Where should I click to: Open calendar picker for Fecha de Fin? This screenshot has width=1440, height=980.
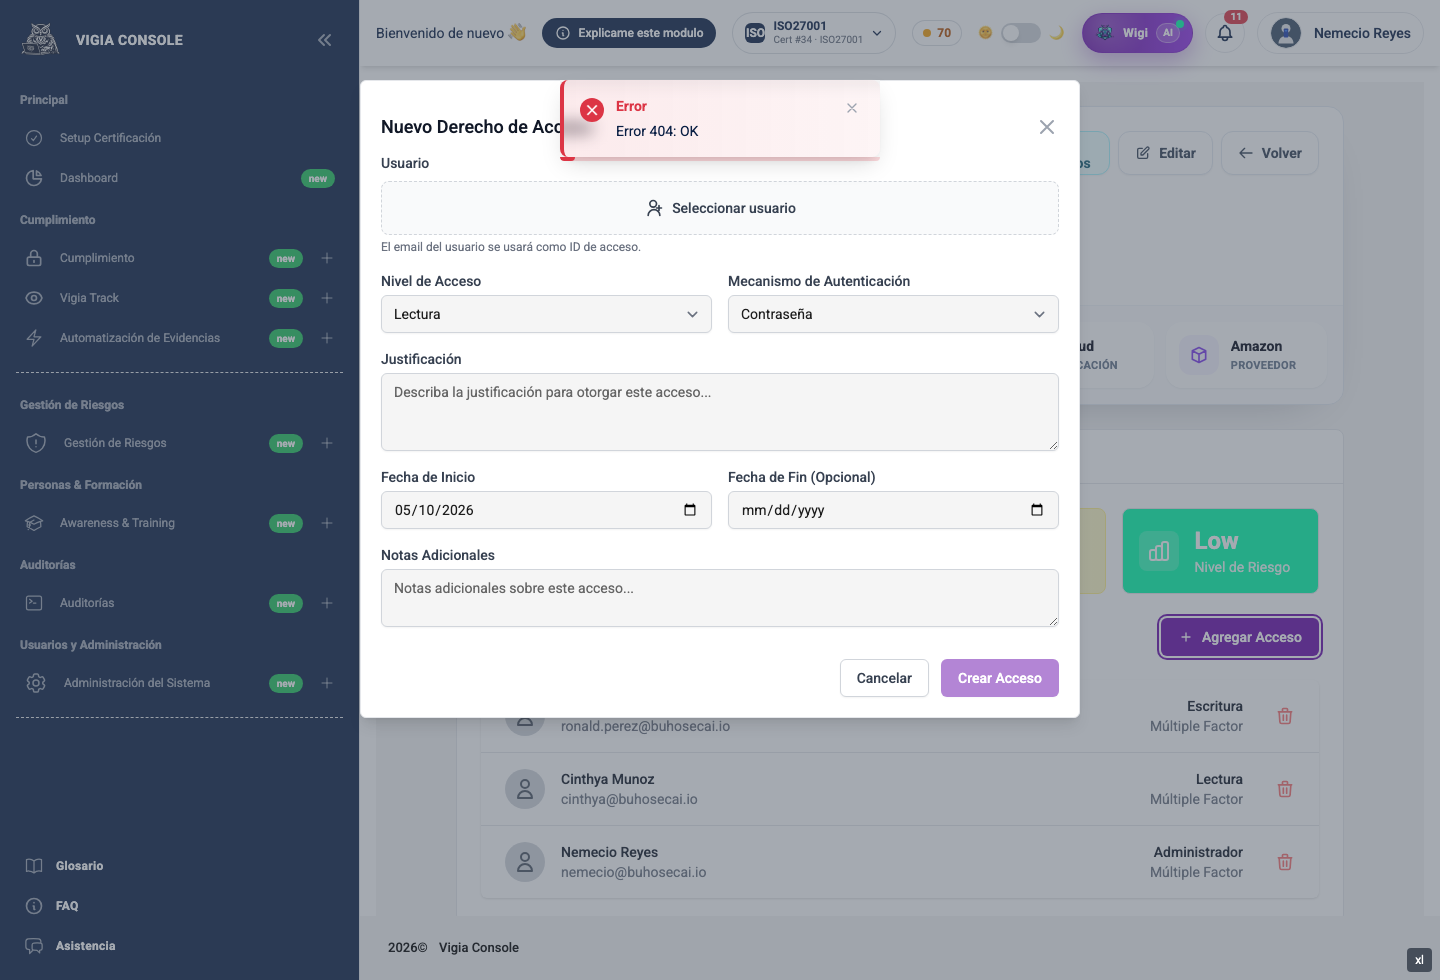tap(1037, 510)
